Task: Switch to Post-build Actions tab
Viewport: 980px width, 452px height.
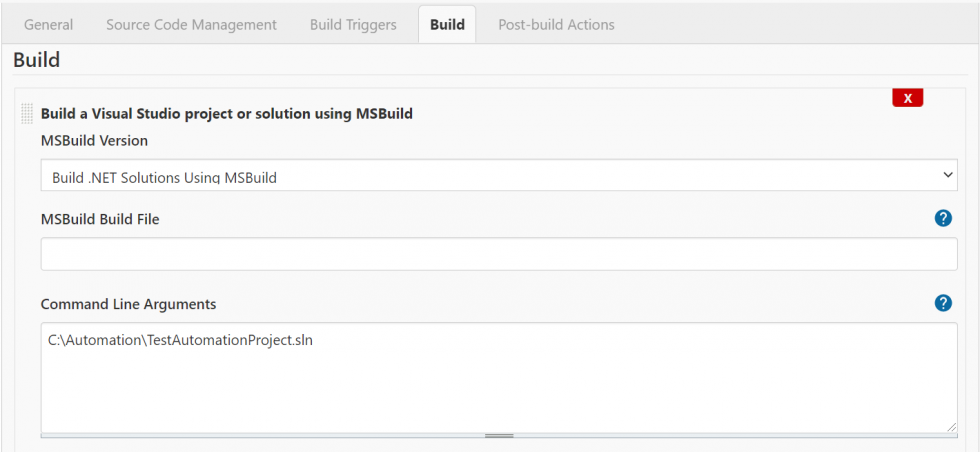Action: pyautogui.click(x=556, y=24)
